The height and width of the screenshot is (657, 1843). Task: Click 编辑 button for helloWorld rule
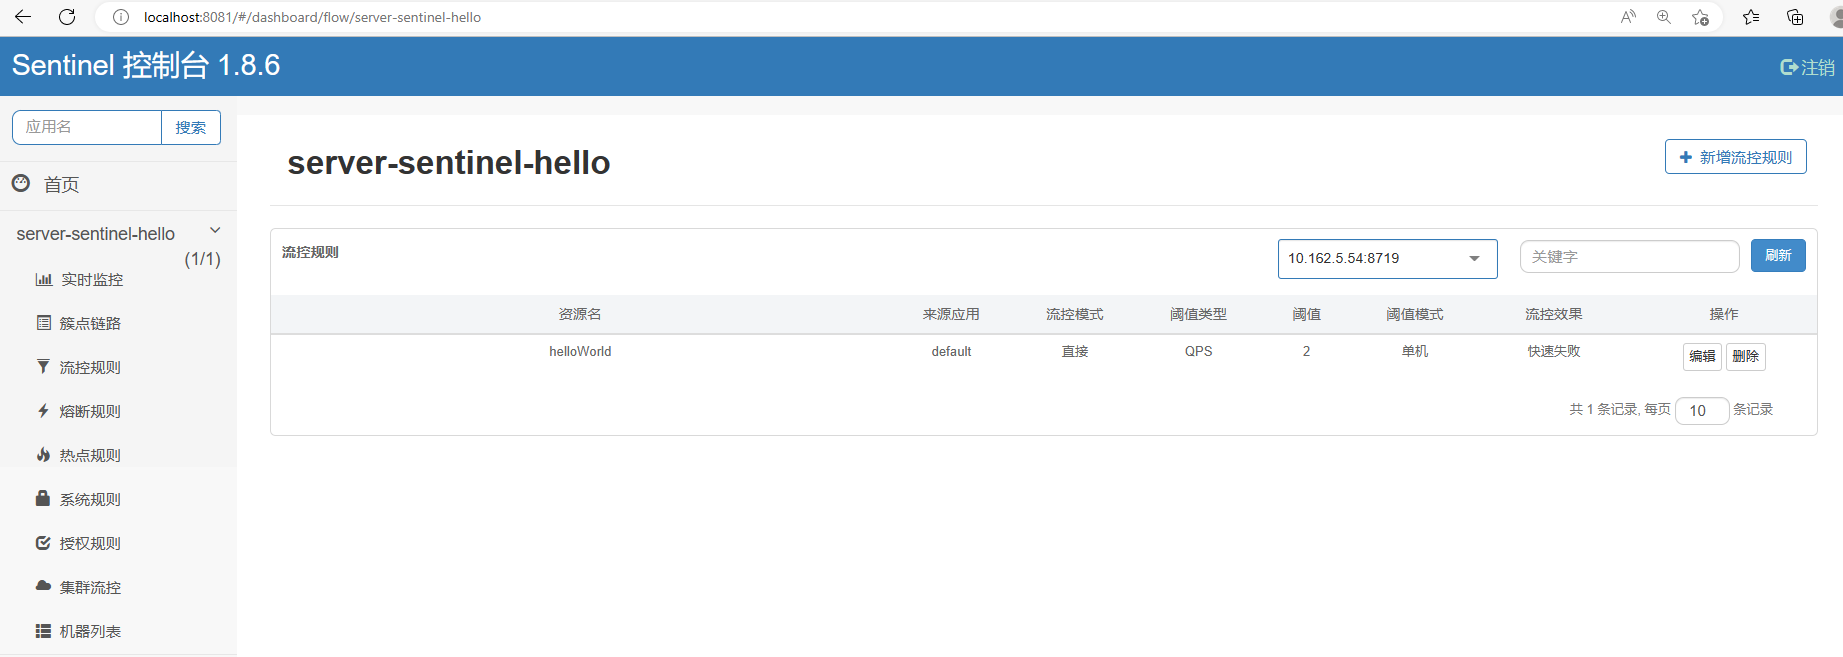1702,356
